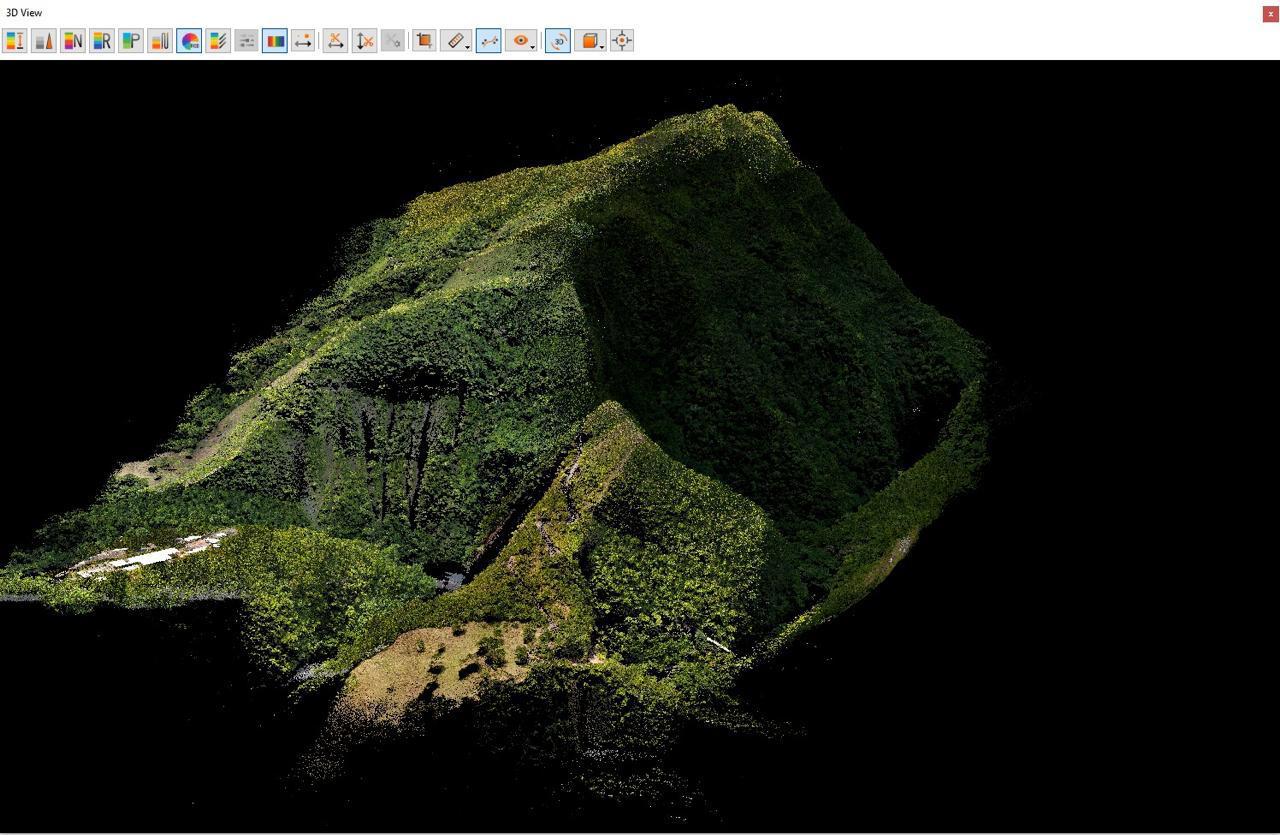Toggle the polyline profile tool
Screen dimensions: 1280x835
click(x=489, y=41)
